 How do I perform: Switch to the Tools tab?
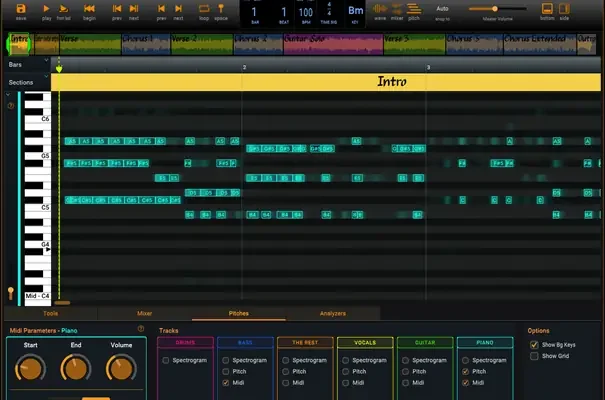50,313
